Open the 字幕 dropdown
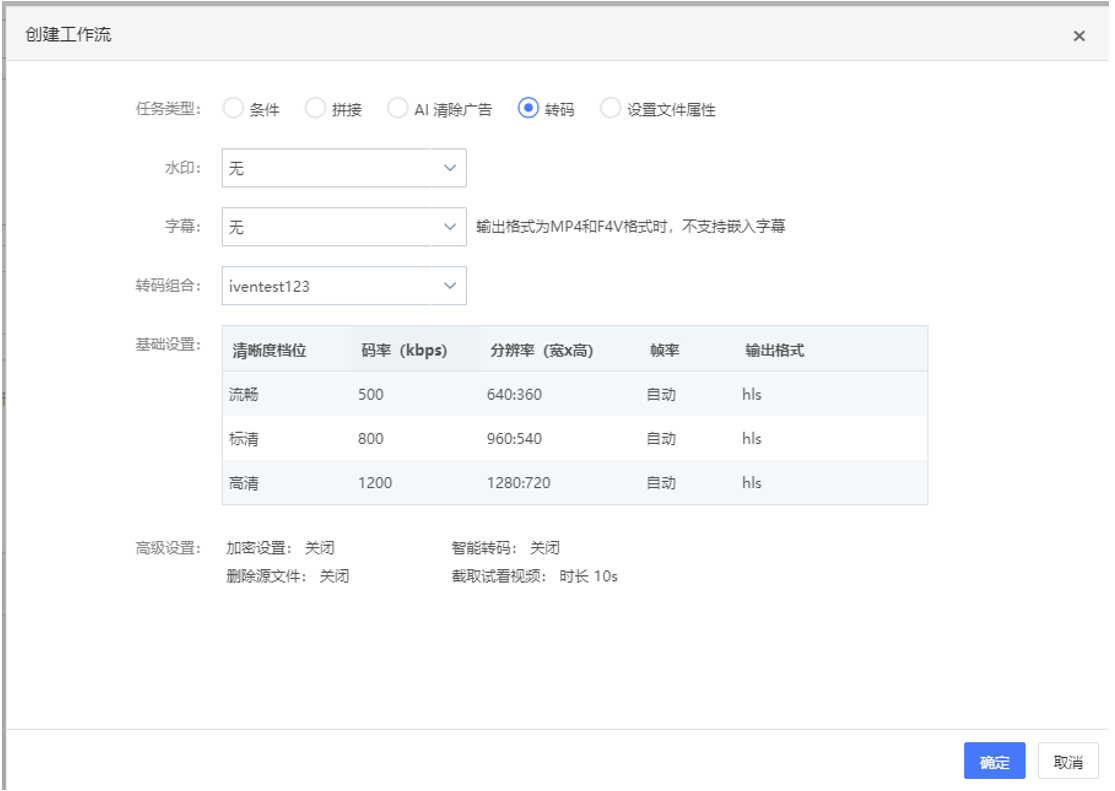Image resolution: width=1115 pixels, height=791 pixels. click(x=344, y=227)
